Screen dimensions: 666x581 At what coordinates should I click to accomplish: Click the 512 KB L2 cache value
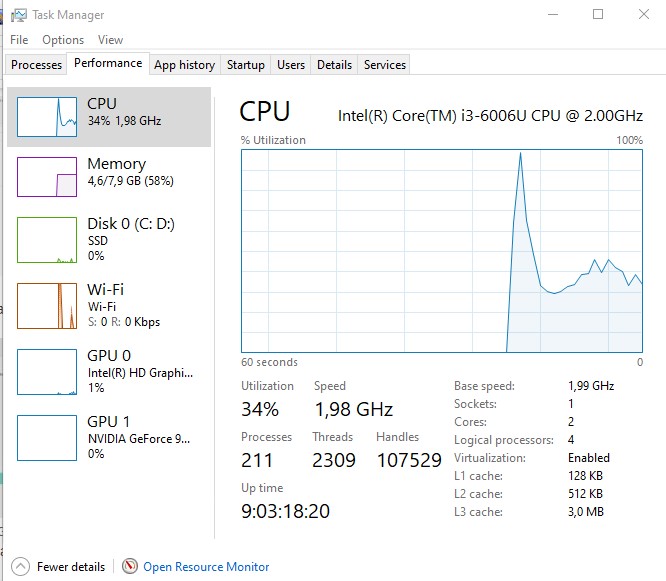585,494
